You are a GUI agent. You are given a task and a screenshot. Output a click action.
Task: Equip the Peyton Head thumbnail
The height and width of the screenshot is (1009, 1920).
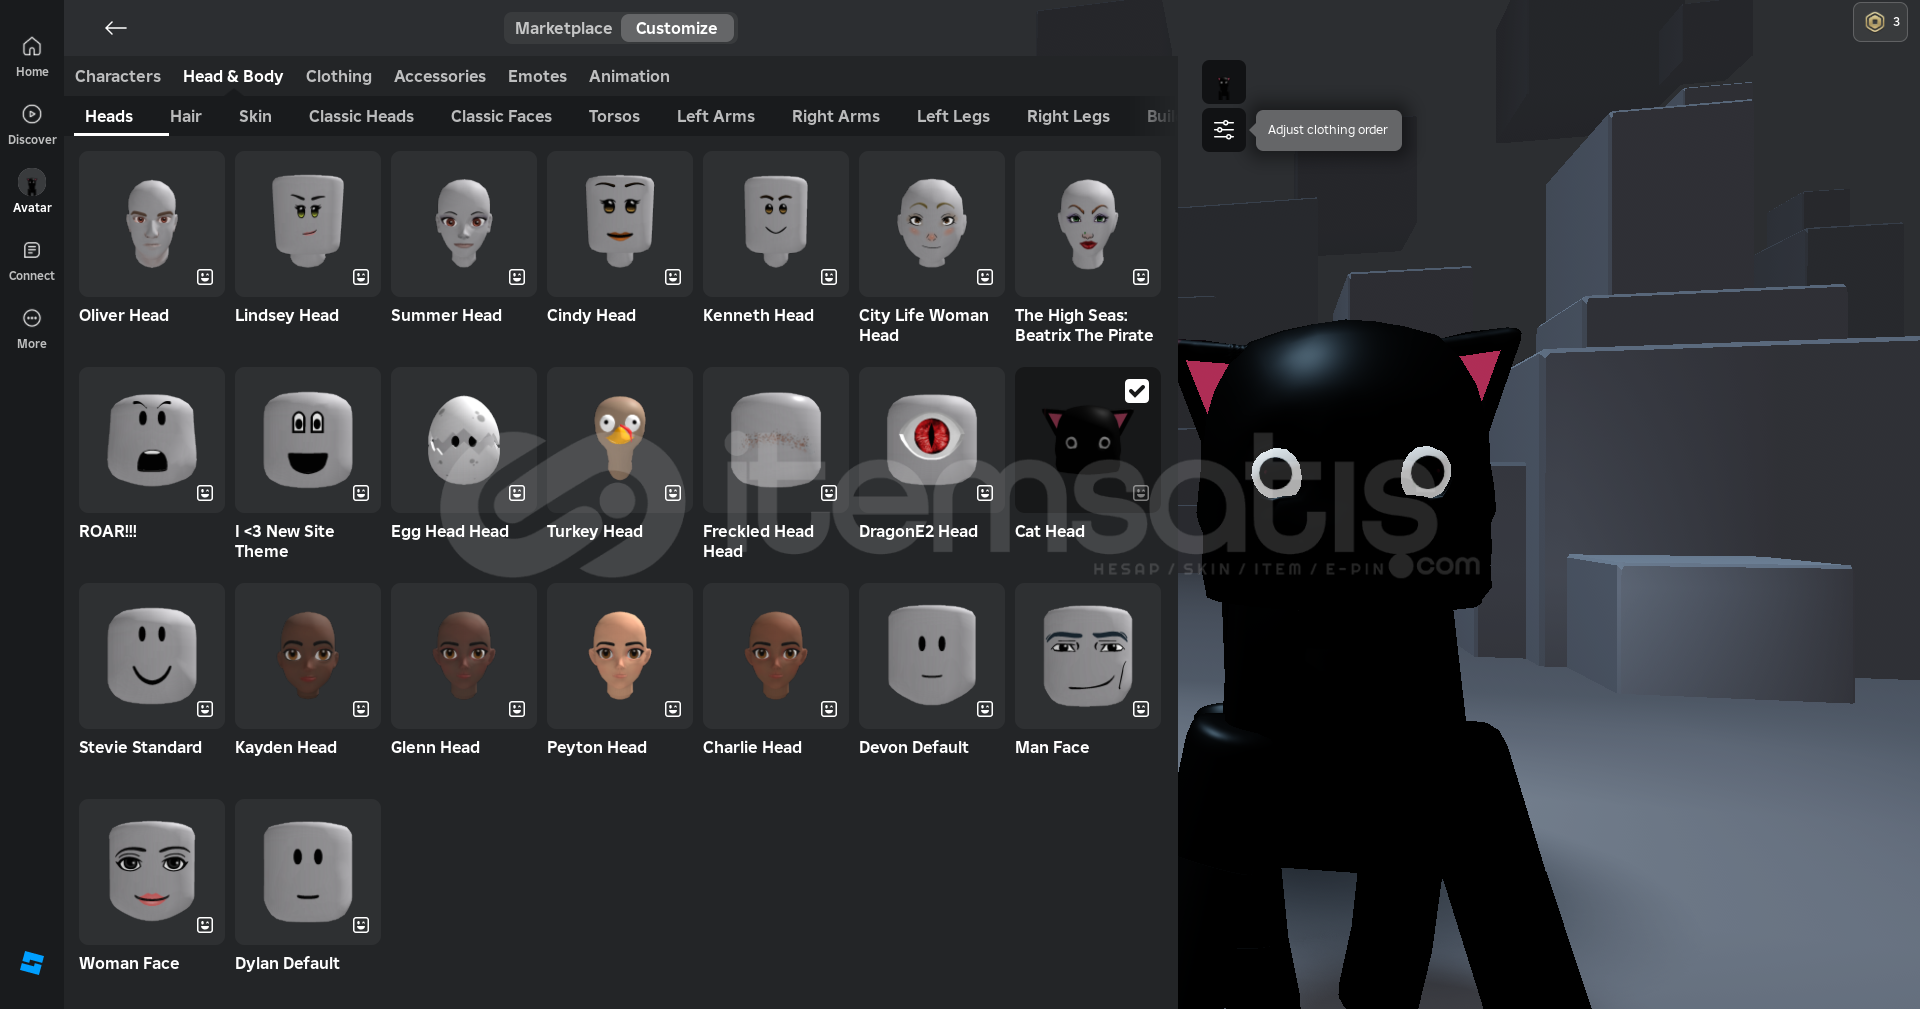pyautogui.click(x=620, y=656)
